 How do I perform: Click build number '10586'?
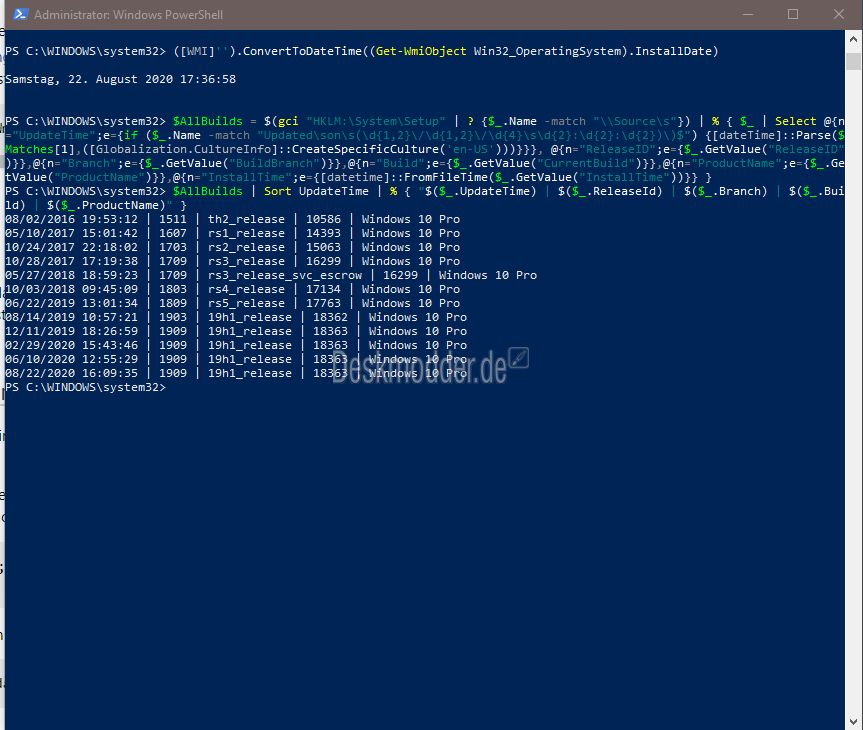323,219
